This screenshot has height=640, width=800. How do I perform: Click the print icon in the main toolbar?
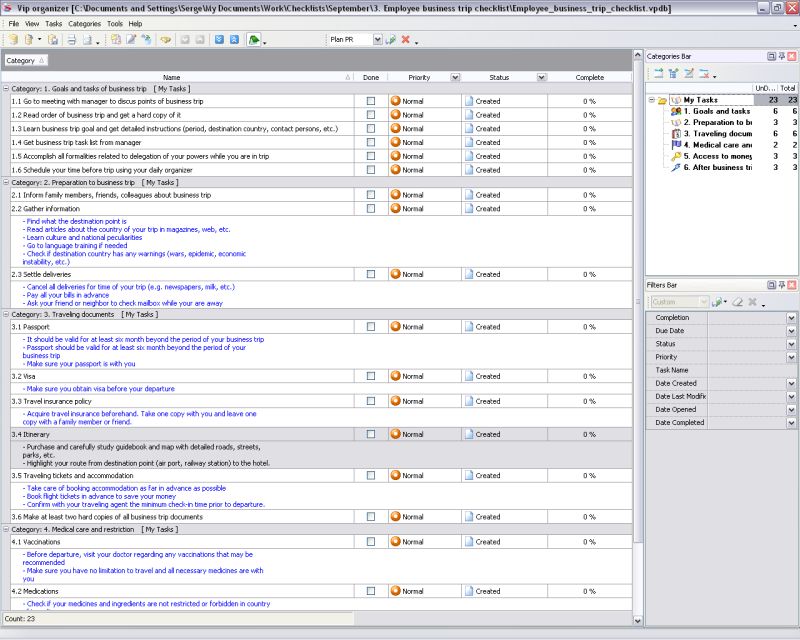coord(71,40)
